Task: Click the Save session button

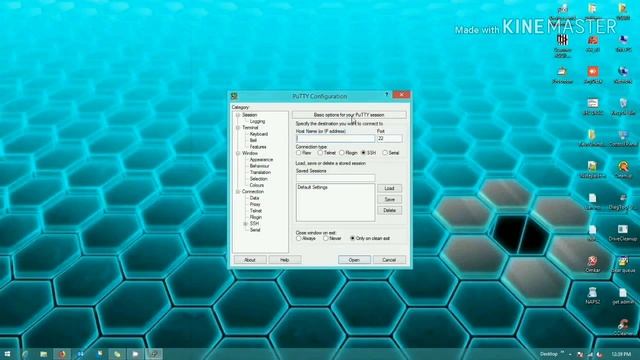Action: pyautogui.click(x=389, y=199)
